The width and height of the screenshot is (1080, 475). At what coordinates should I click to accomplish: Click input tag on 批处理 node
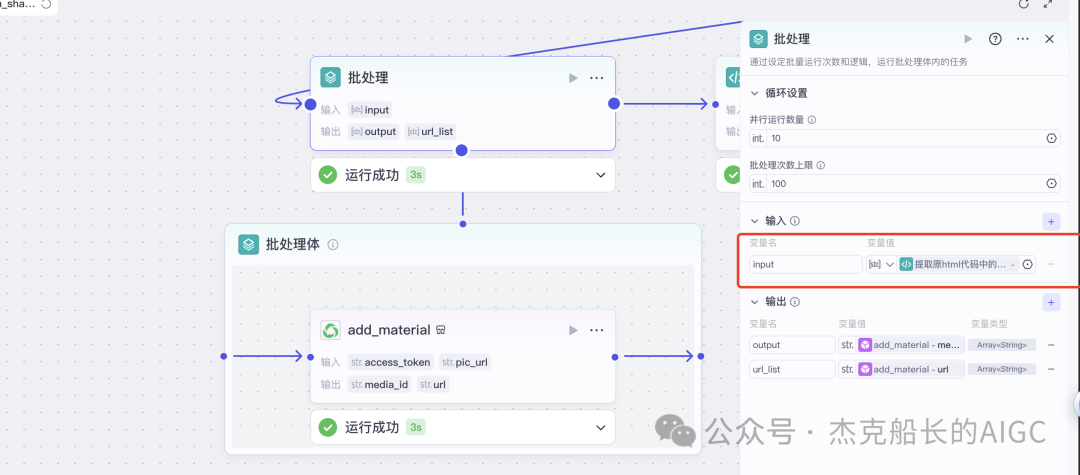coord(370,109)
